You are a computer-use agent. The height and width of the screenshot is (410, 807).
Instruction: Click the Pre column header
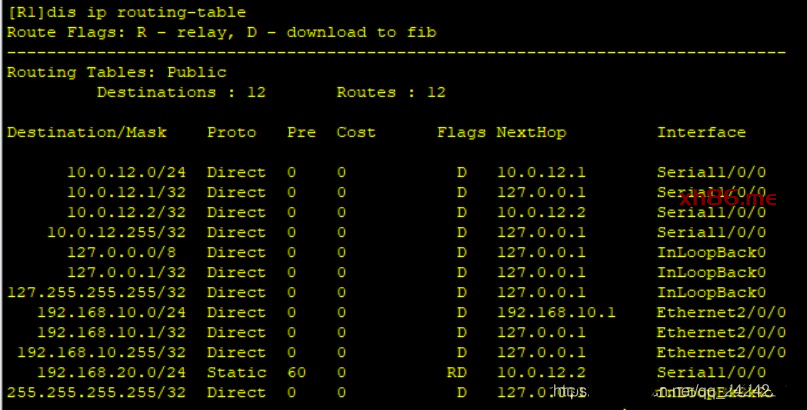[301, 132]
